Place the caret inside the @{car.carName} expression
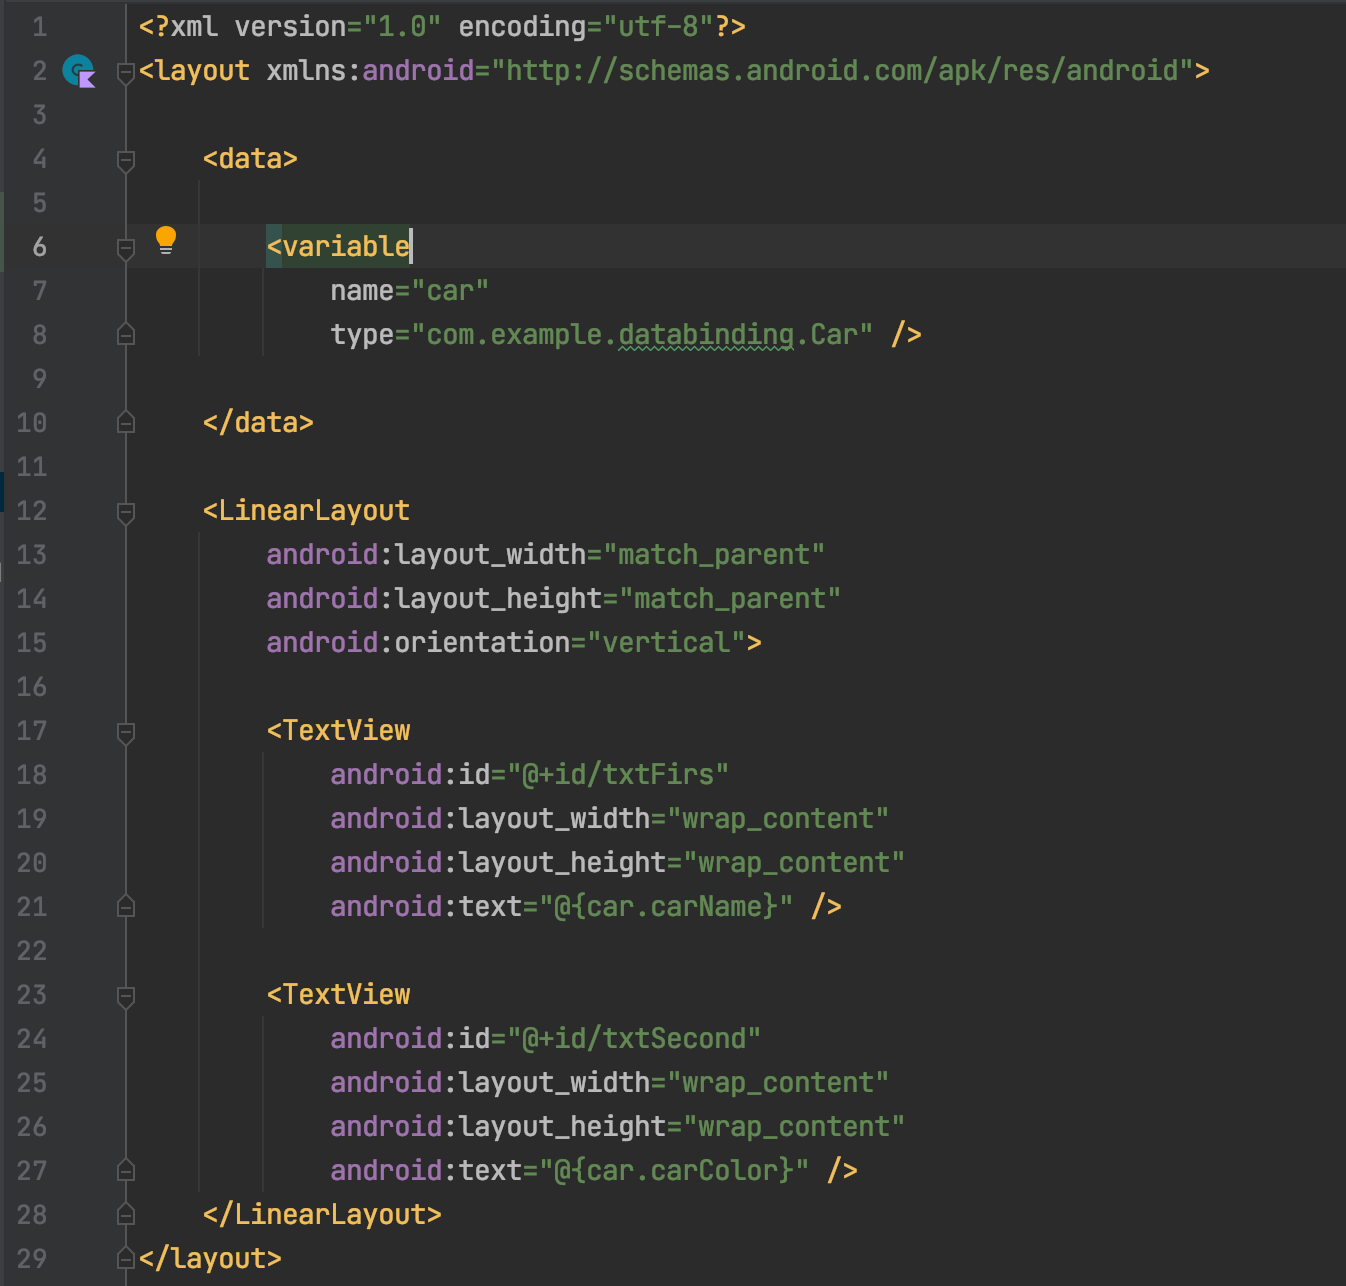The width and height of the screenshot is (1346, 1286). [x=668, y=906]
